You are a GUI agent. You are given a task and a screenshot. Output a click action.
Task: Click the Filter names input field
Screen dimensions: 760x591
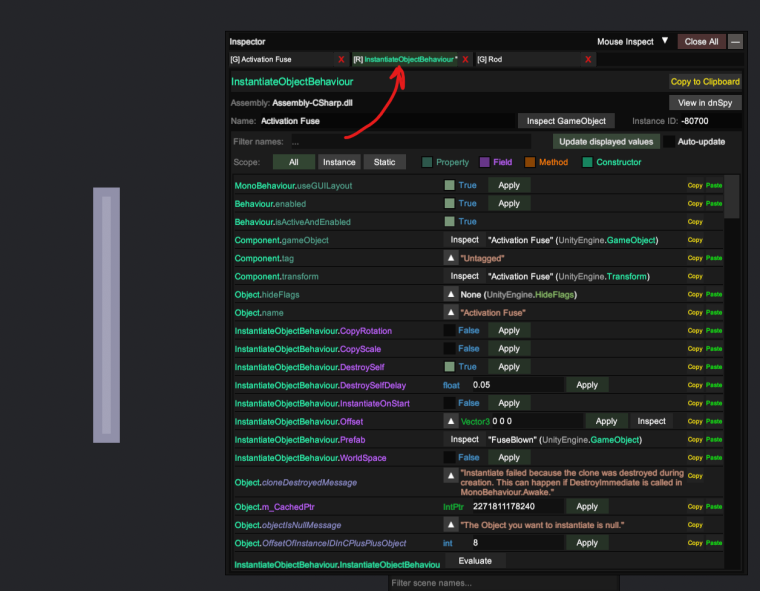(411, 142)
